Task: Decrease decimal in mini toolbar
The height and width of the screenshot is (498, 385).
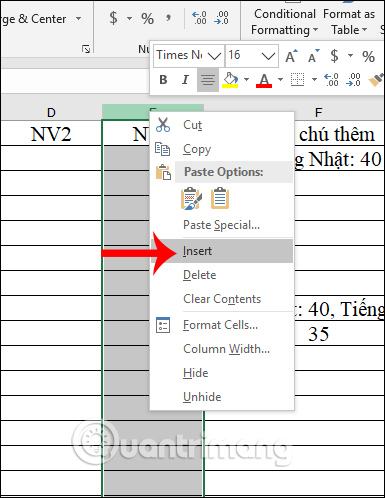Action: (353, 80)
